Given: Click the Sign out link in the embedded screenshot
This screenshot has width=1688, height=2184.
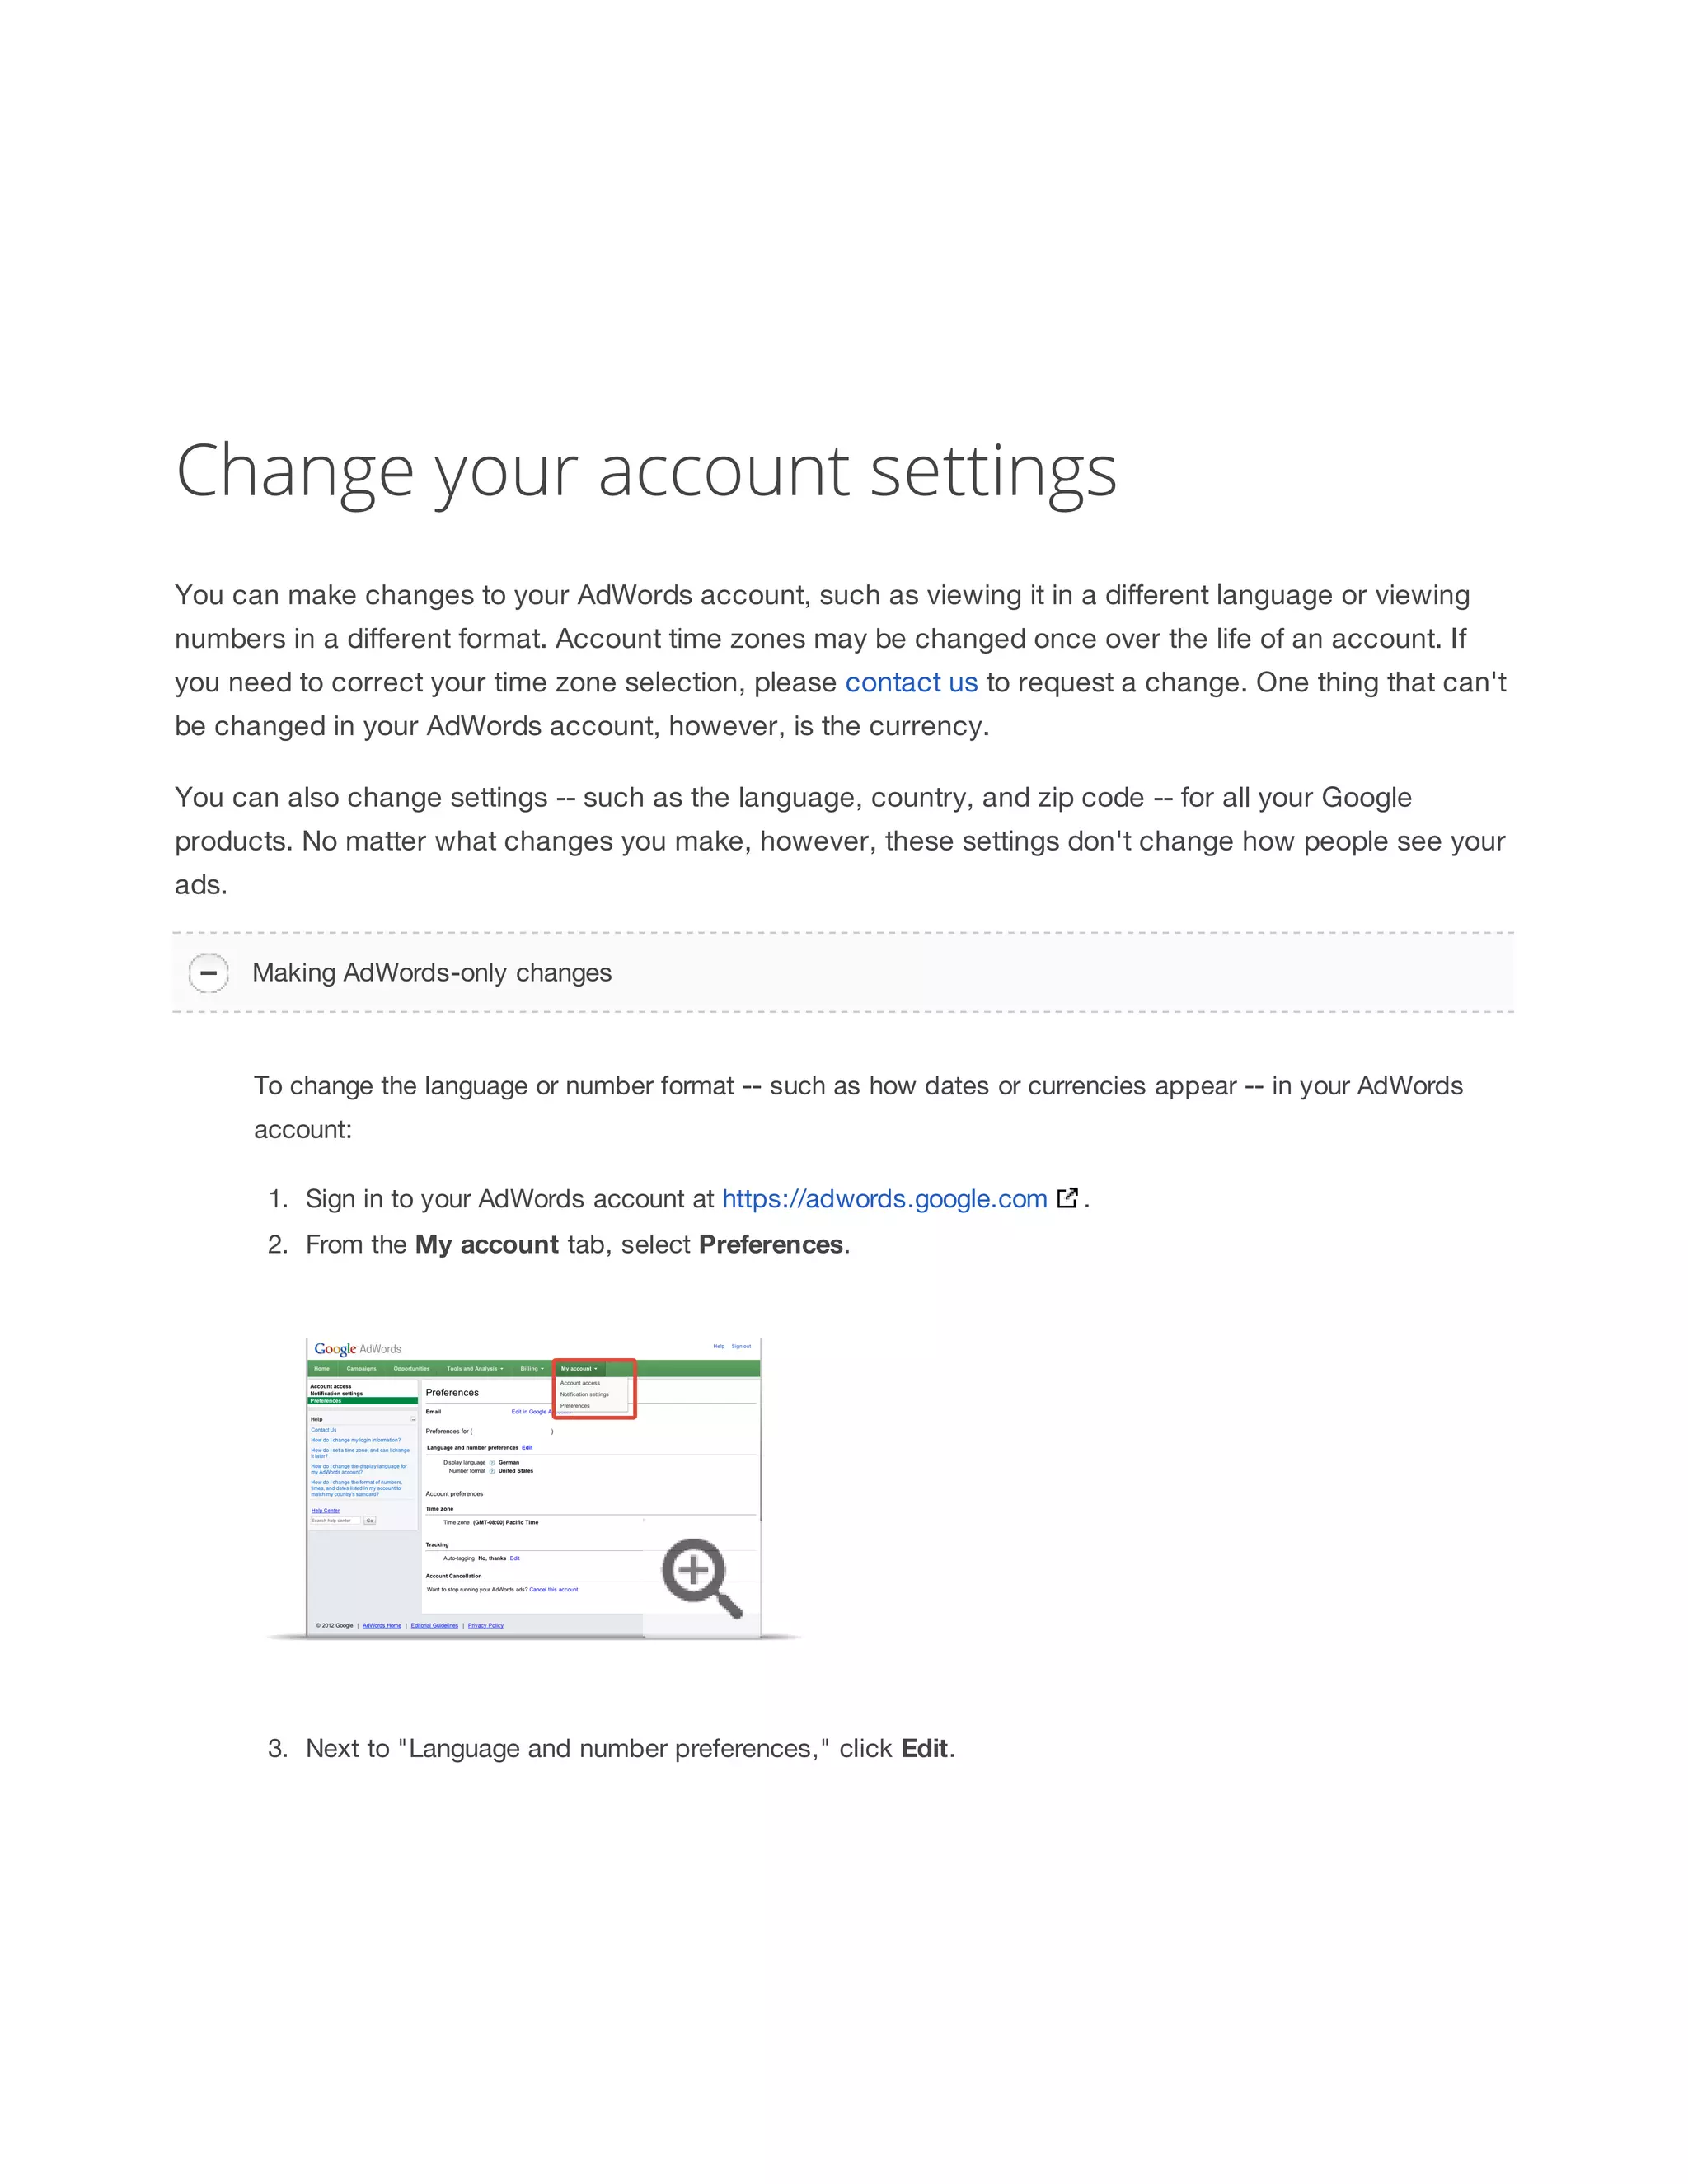Looking at the screenshot, I should click(x=741, y=1347).
